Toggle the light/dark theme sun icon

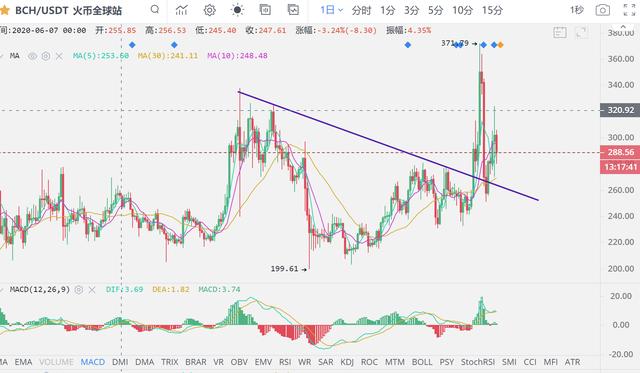(237, 10)
